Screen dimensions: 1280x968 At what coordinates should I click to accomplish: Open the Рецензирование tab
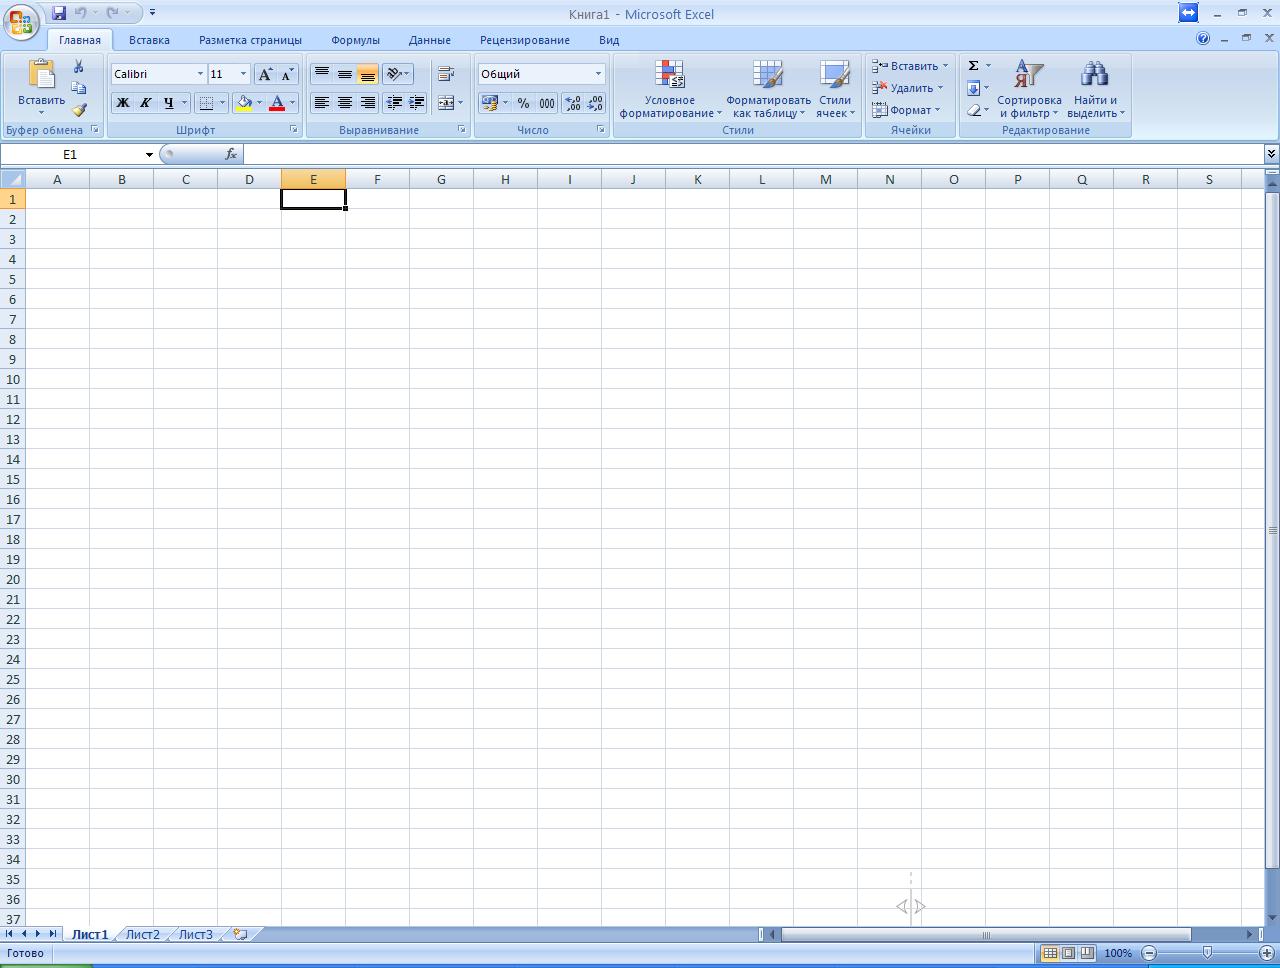(525, 40)
